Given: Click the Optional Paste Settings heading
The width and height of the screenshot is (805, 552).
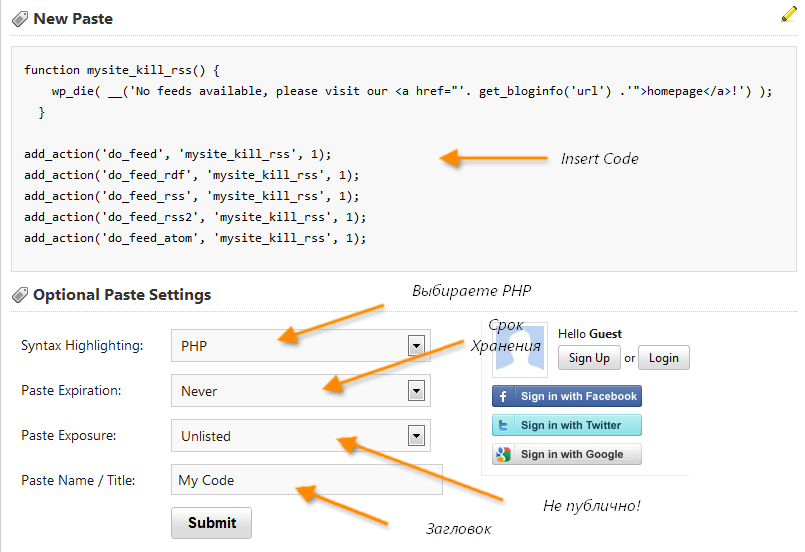Looking at the screenshot, I should [122, 295].
